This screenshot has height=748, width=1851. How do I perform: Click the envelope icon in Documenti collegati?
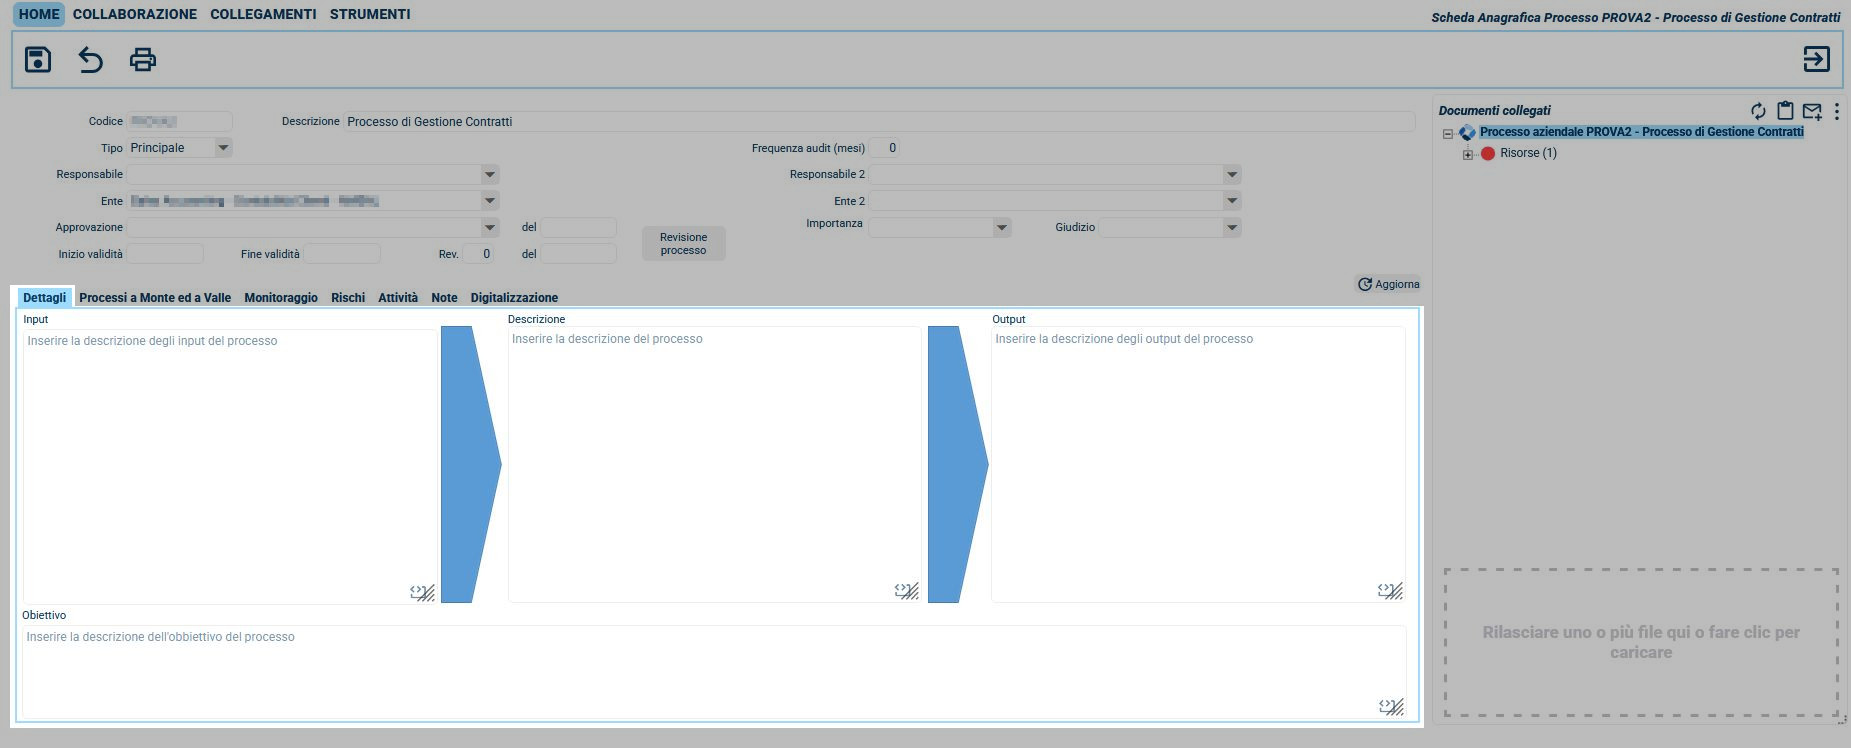[1812, 111]
